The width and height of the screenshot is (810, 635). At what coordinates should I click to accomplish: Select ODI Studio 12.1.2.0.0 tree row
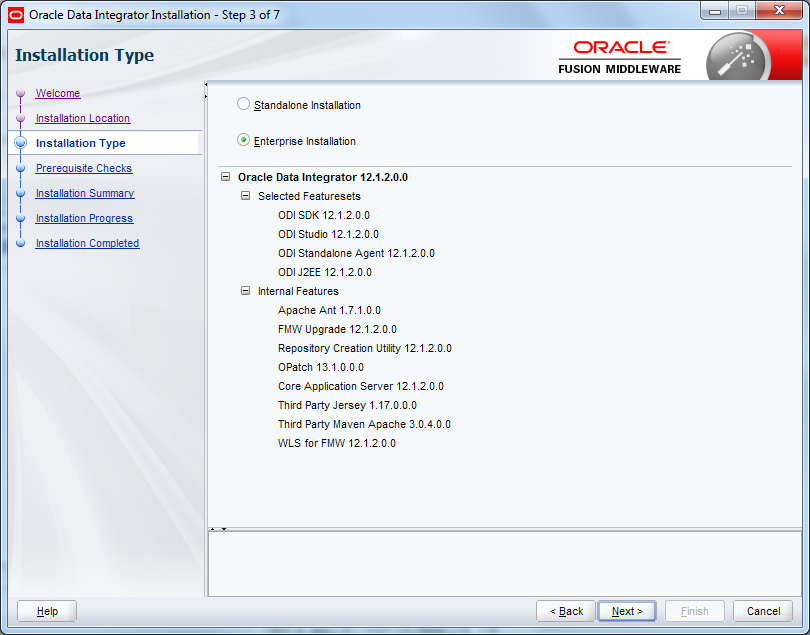pyautogui.click(x=328, y=234)
